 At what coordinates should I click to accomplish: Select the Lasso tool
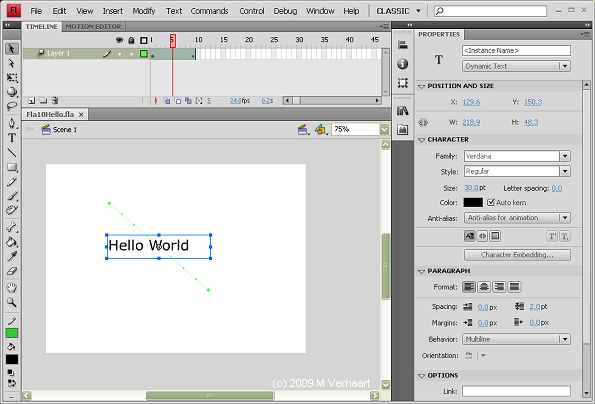click(x=12, y=107)
